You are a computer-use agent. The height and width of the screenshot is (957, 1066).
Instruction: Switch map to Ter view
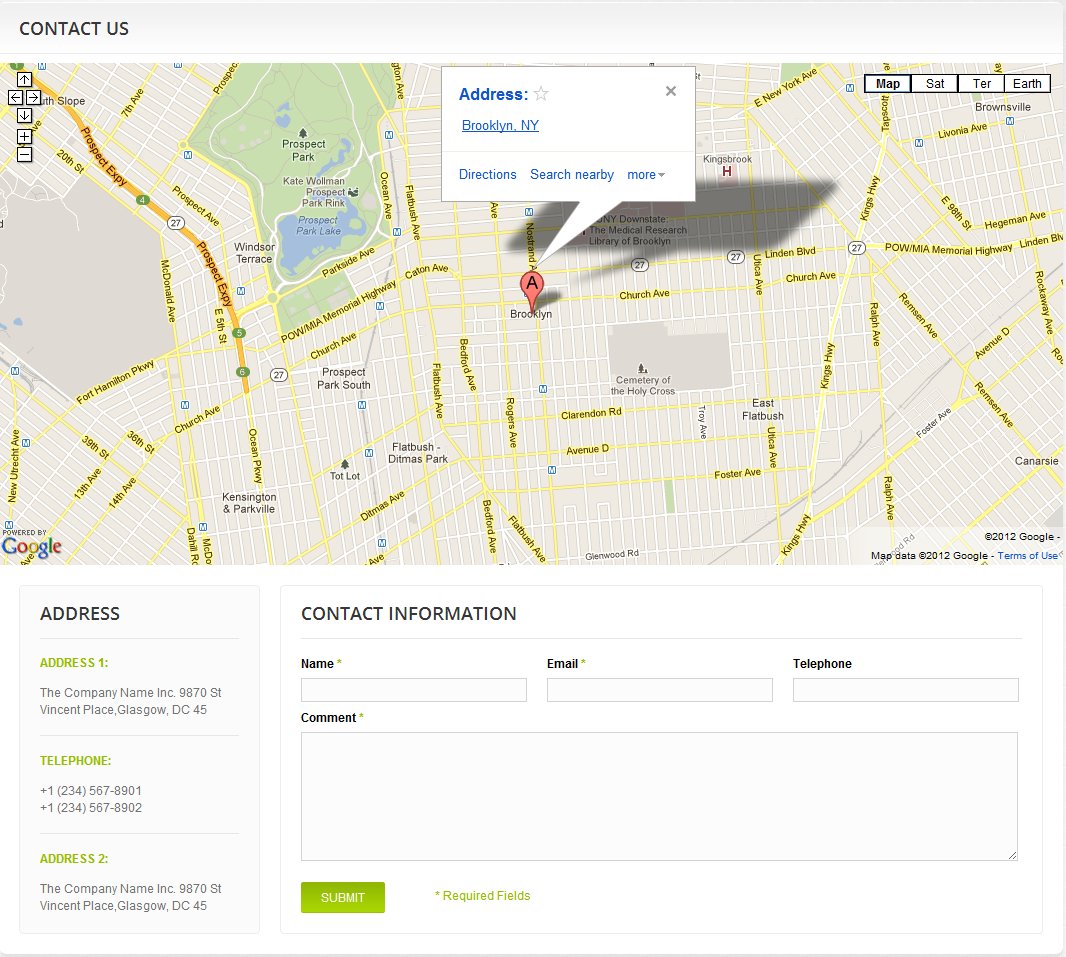pyautogui.click(x=981, y=84)
